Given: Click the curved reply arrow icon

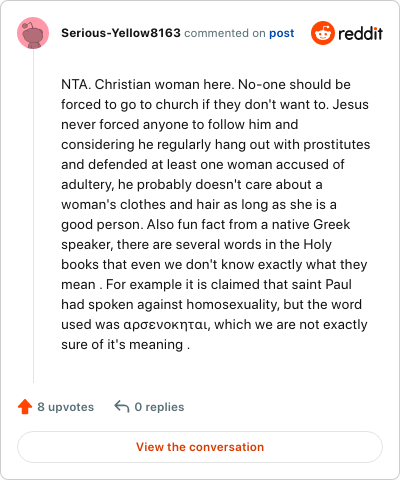Looking at the screenshot, I should pos(122,407).
